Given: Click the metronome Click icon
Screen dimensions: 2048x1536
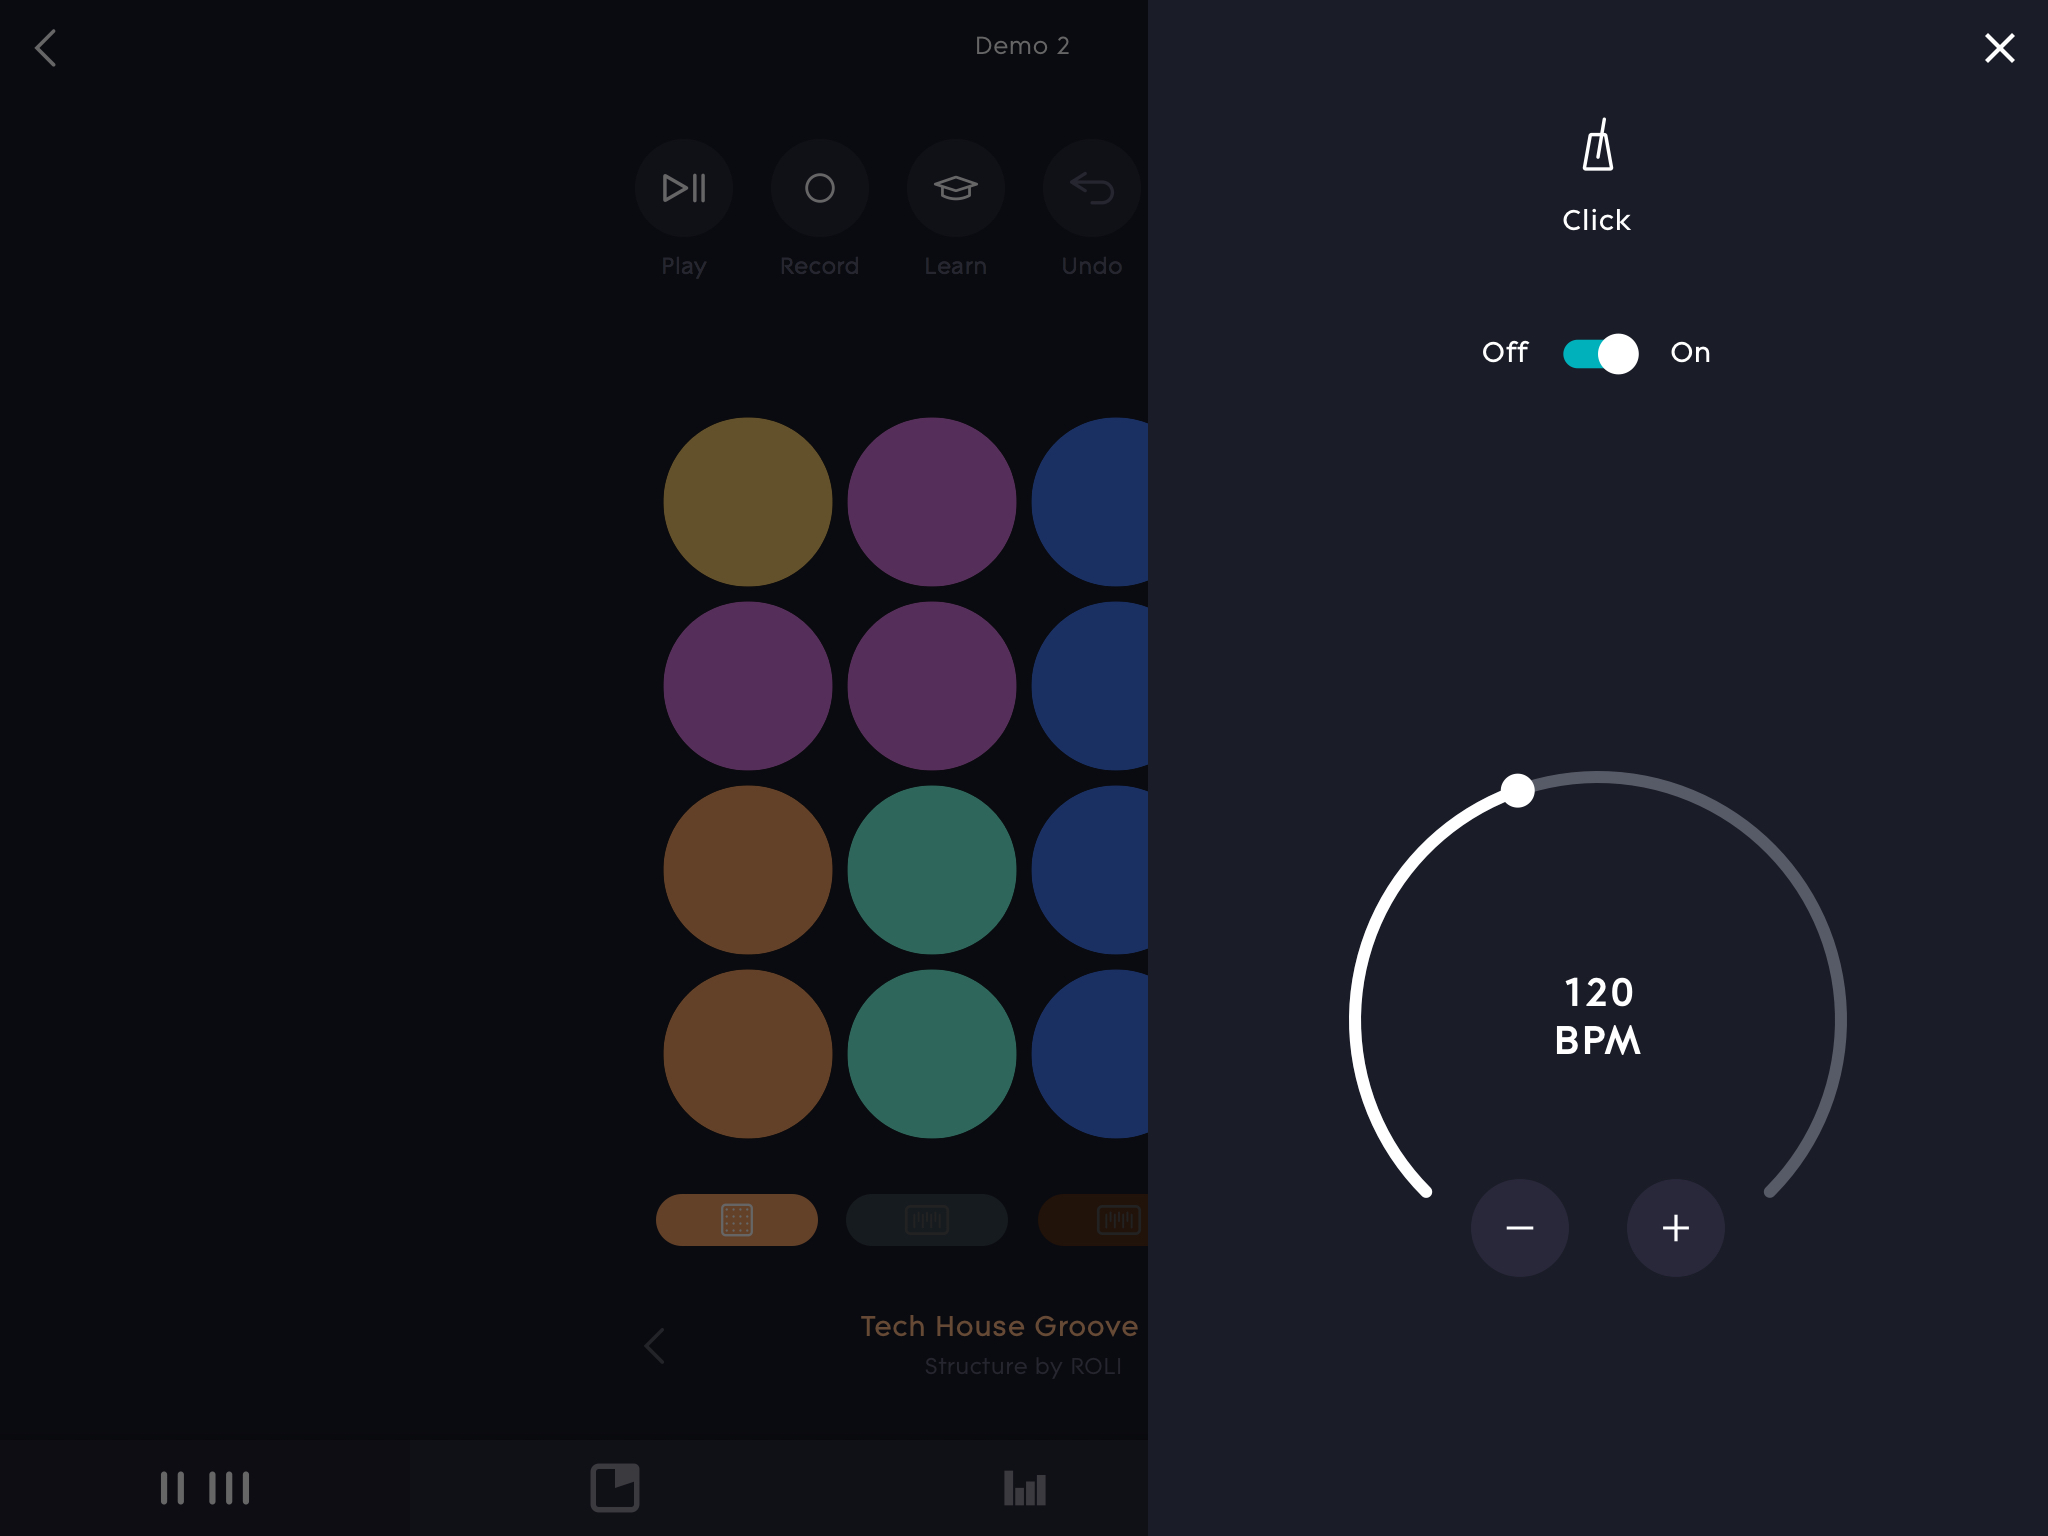Looking at the screenshot, I should [1595, 147].
